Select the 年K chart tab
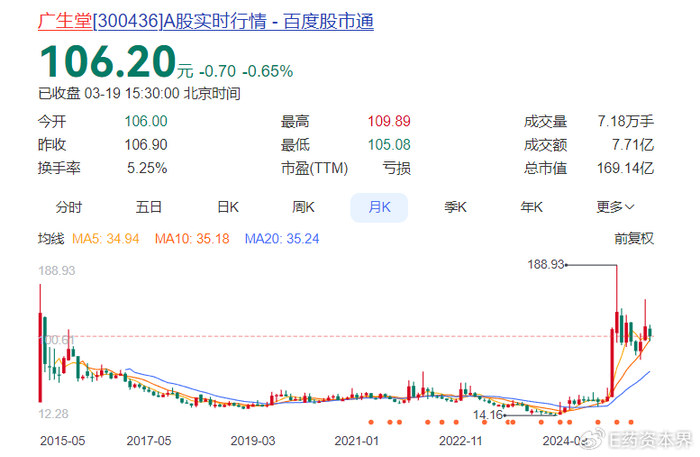The width and height of the screenshot is (700, 457). pyautogui.click(x=531, y=208)
